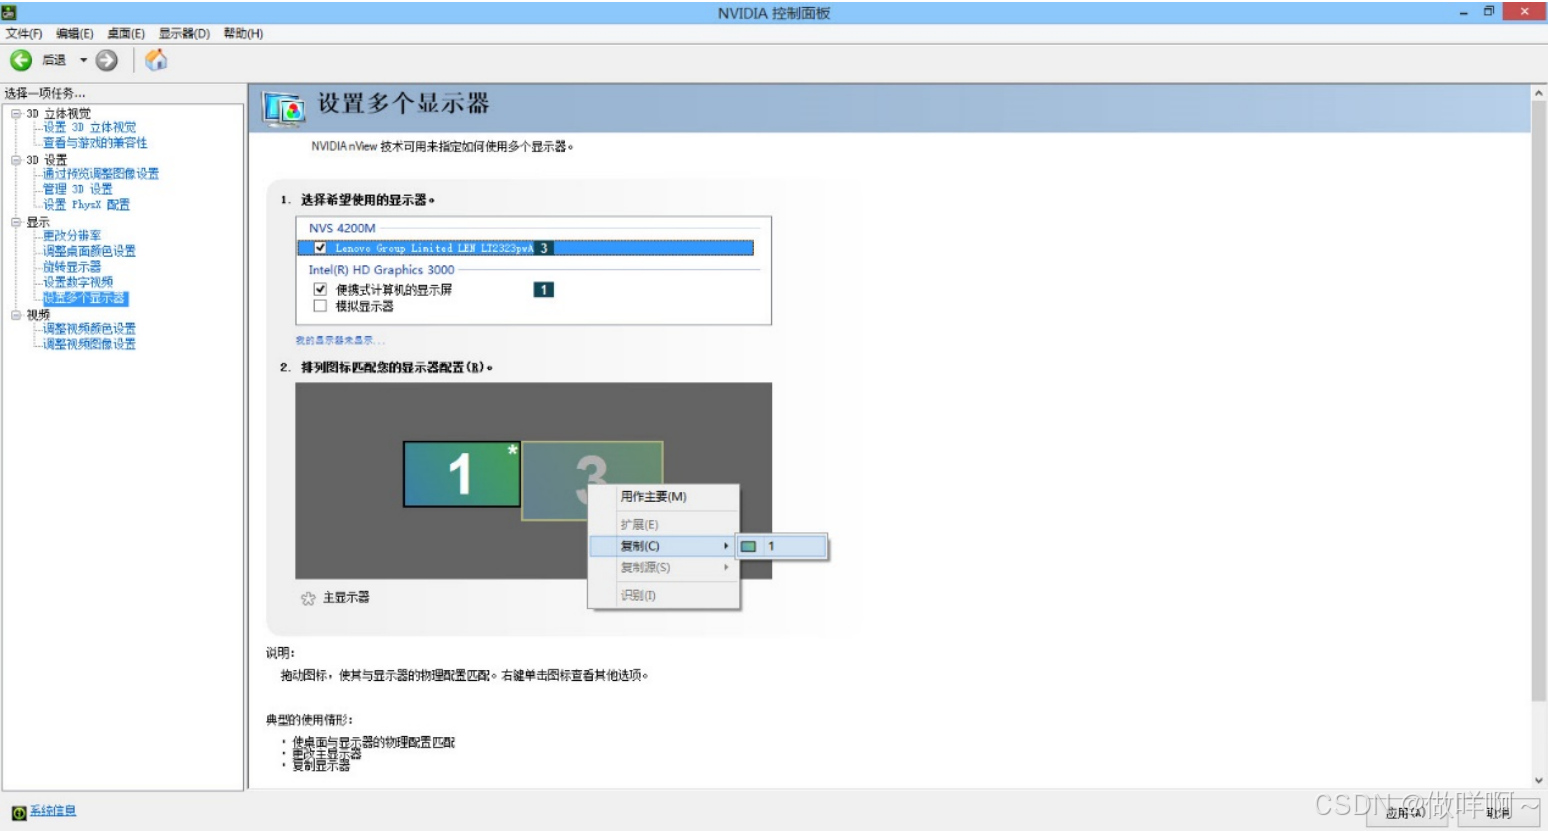Image resolution: width=1548 pixels, height=831 pixels.
Task: Open 旋转显示器 task
Action: 72,267
